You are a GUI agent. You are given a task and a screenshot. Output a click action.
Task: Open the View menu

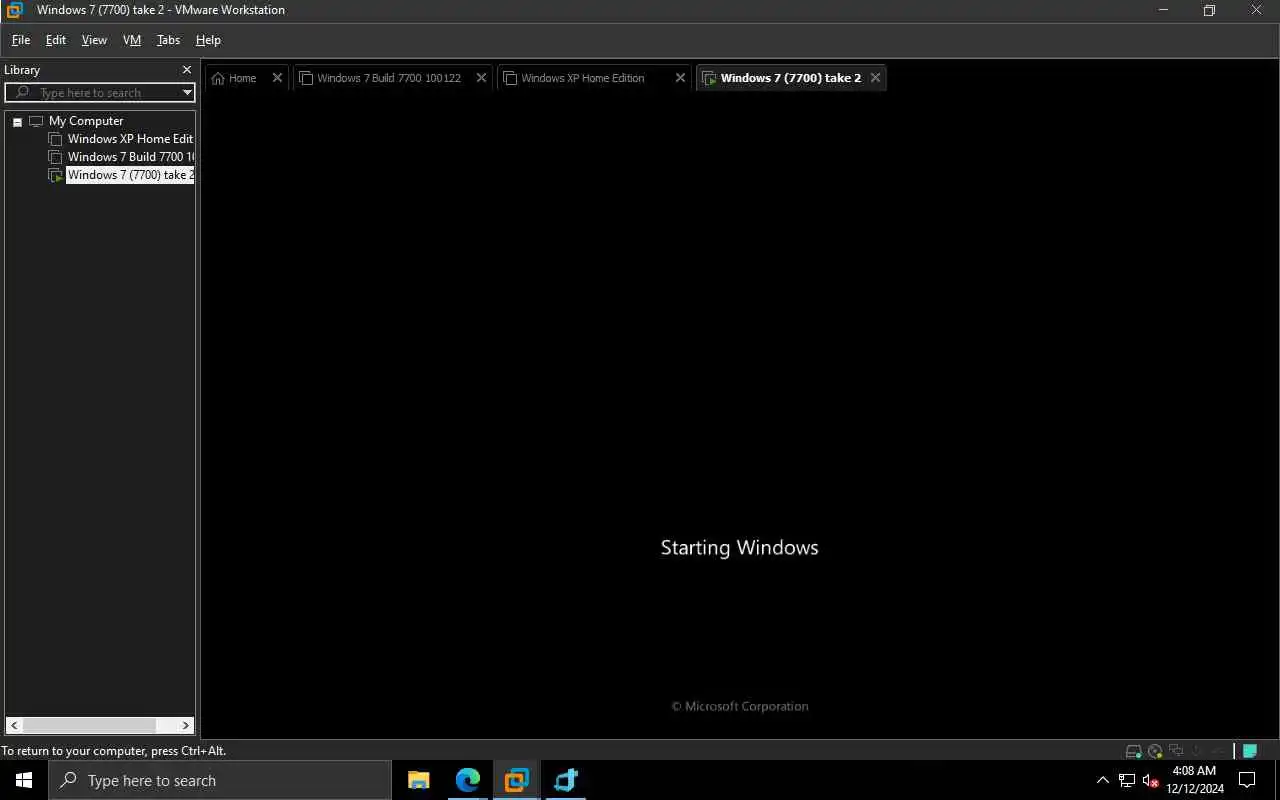pyautogui.click(x=94, y=40)
